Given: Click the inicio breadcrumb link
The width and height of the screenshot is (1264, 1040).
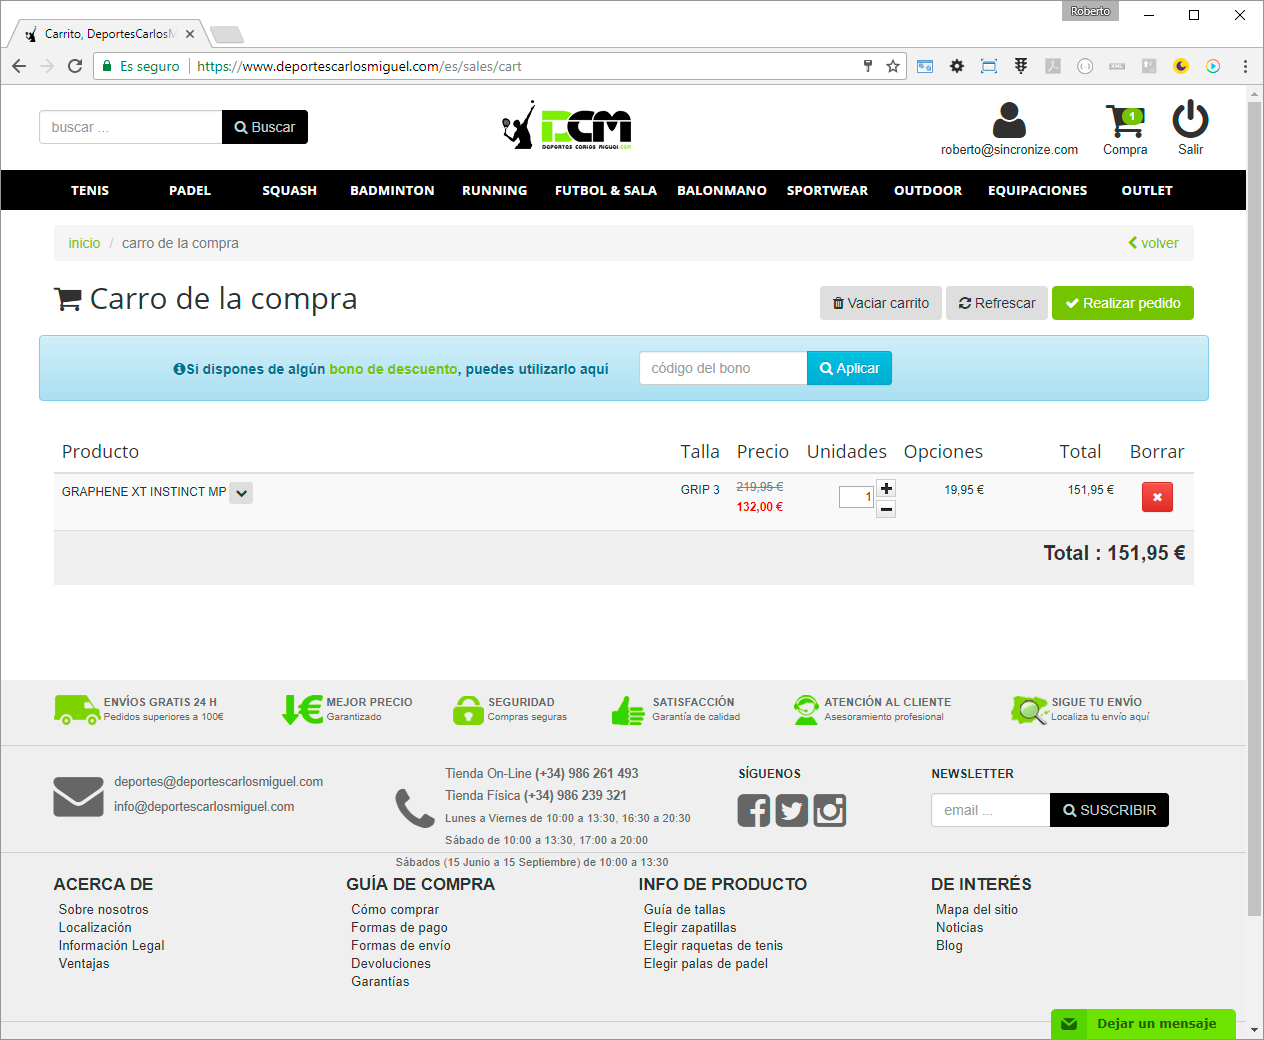Looking at the screenshot, I should (x=84, y=243).
